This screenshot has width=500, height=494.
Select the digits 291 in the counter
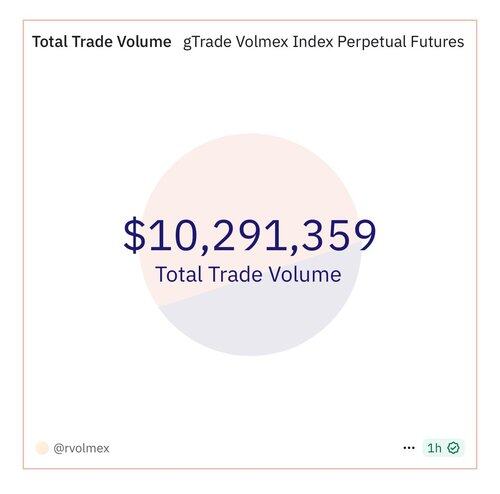pyautogui.click(x=249, y=235)
